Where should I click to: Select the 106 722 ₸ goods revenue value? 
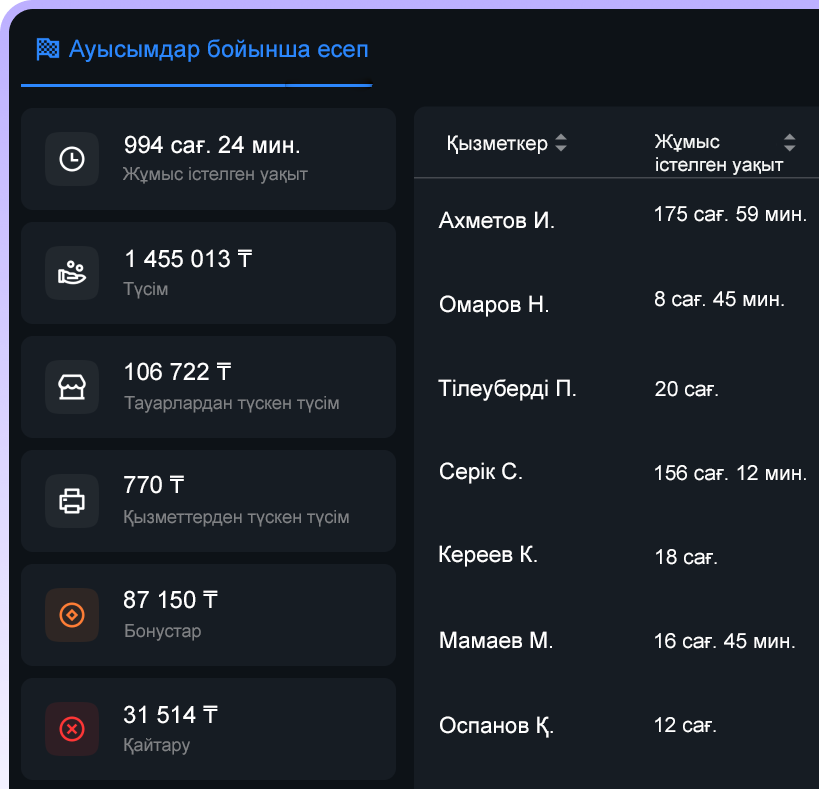pos(178,372)
